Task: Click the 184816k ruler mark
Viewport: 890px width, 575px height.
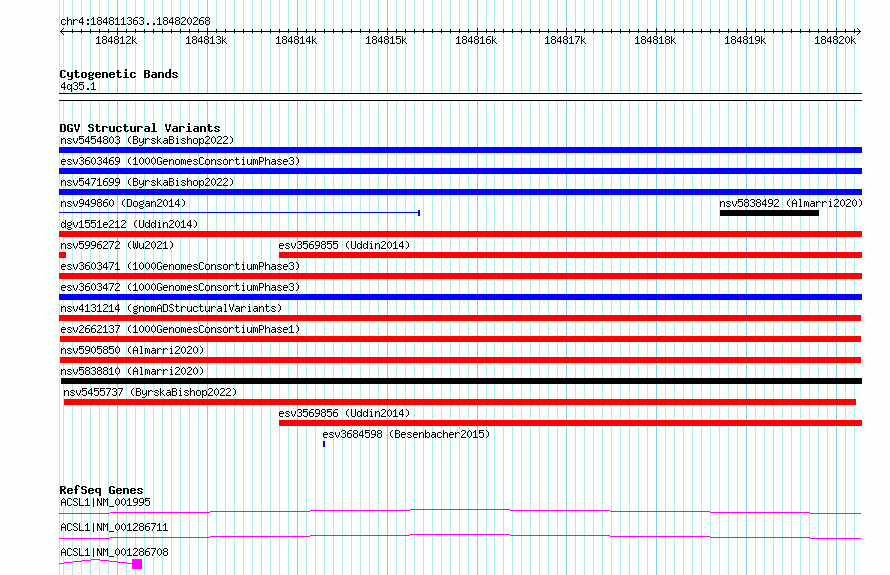Action: 476,41
